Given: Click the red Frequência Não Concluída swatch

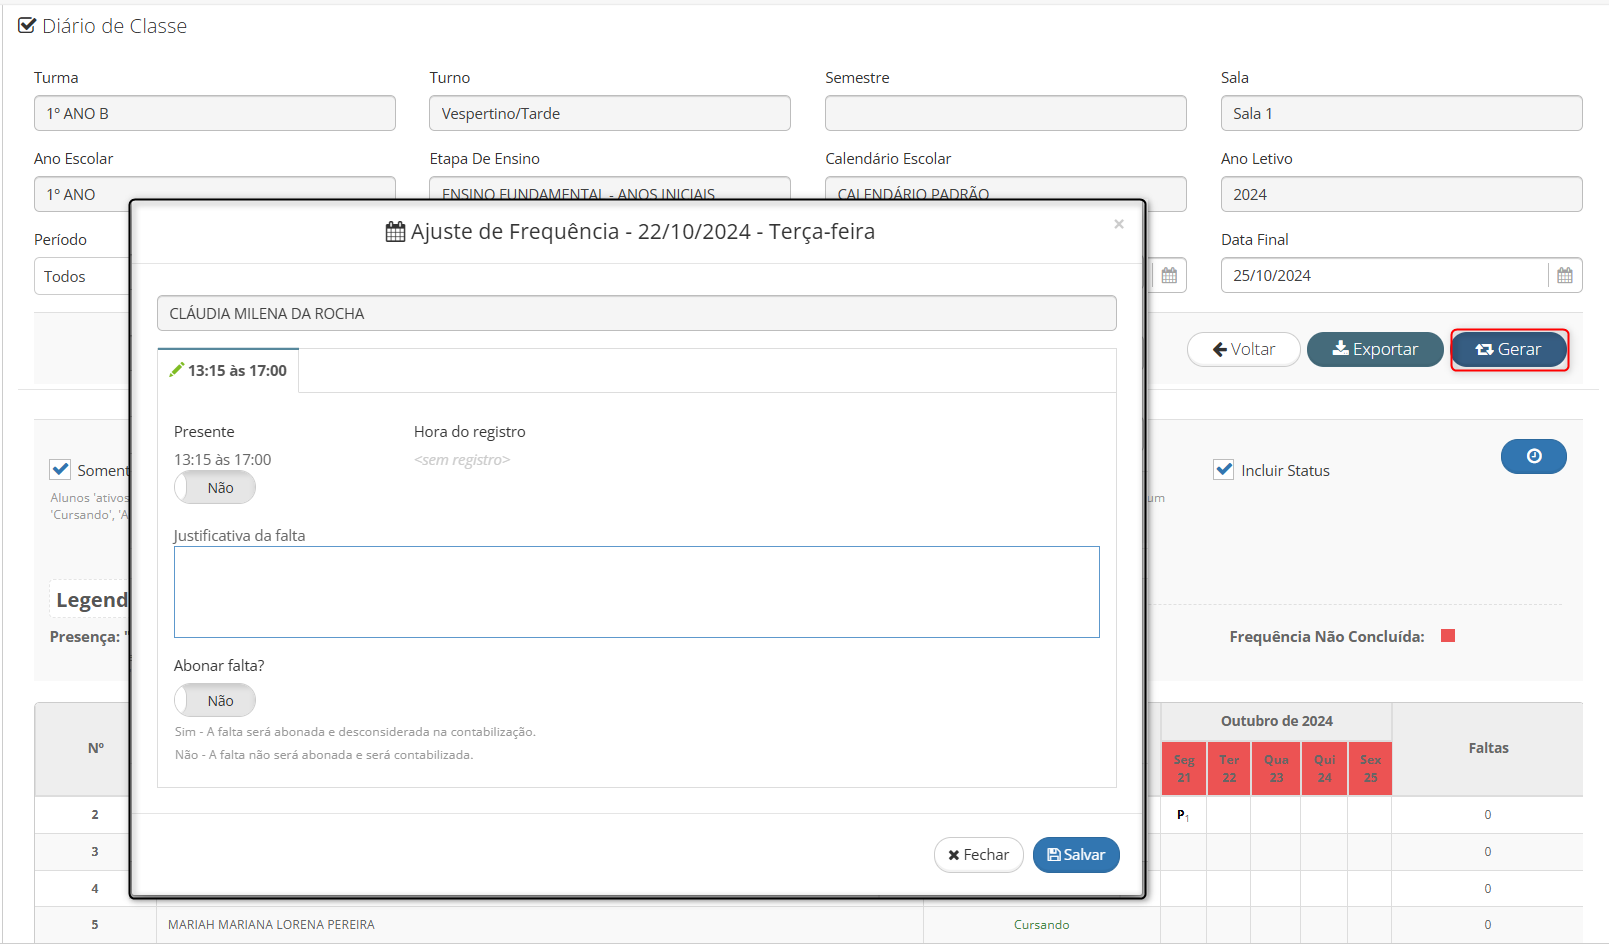Looking at the screenshot, I should pos(1447,636).
